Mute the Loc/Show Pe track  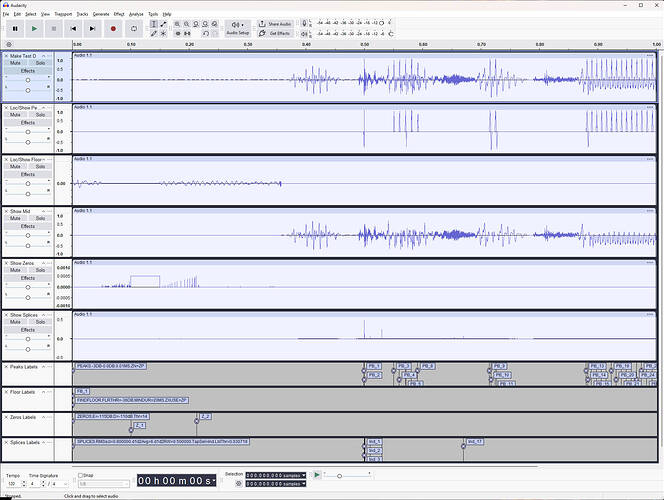[15, 115]
